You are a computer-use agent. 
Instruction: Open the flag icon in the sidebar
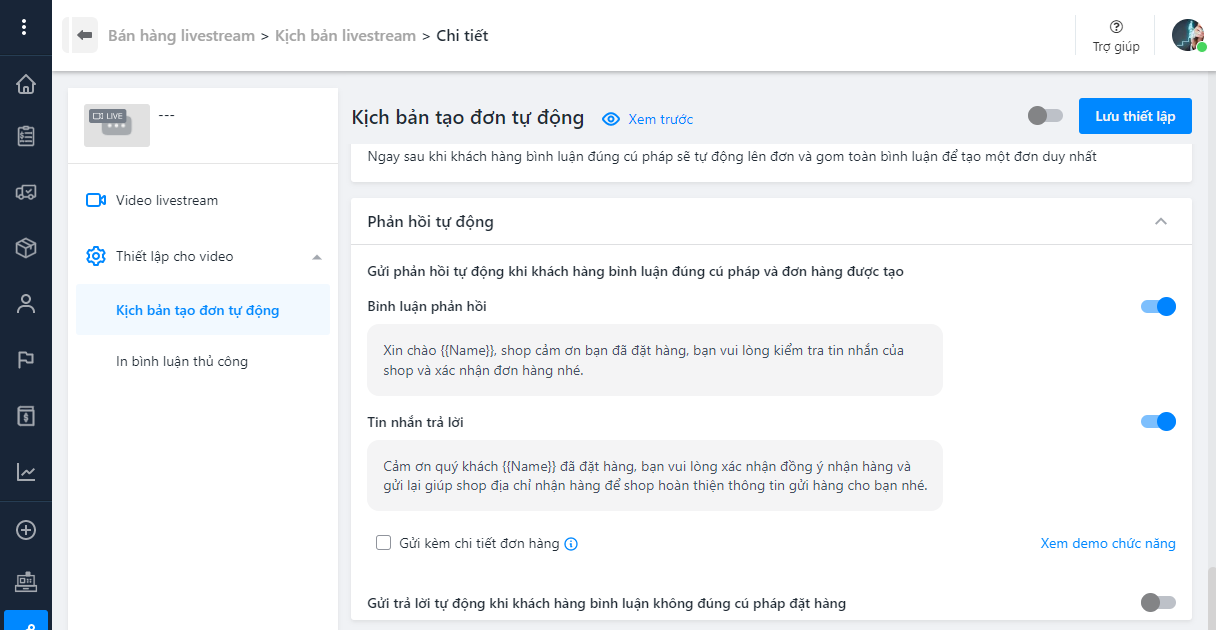tap(26, 360)
